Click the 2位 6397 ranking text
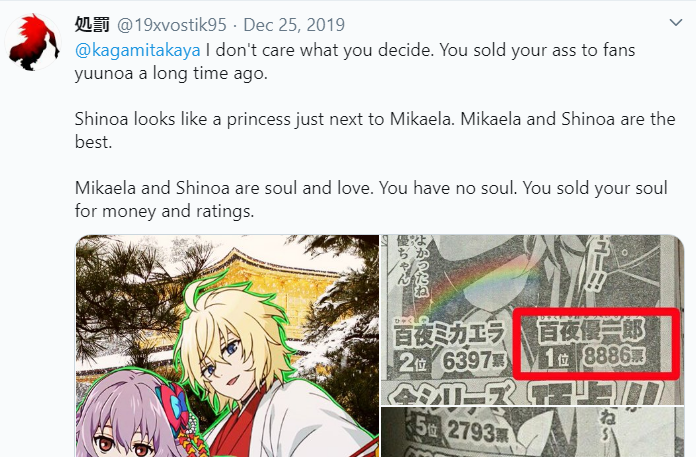 click(x=451, y=362)
